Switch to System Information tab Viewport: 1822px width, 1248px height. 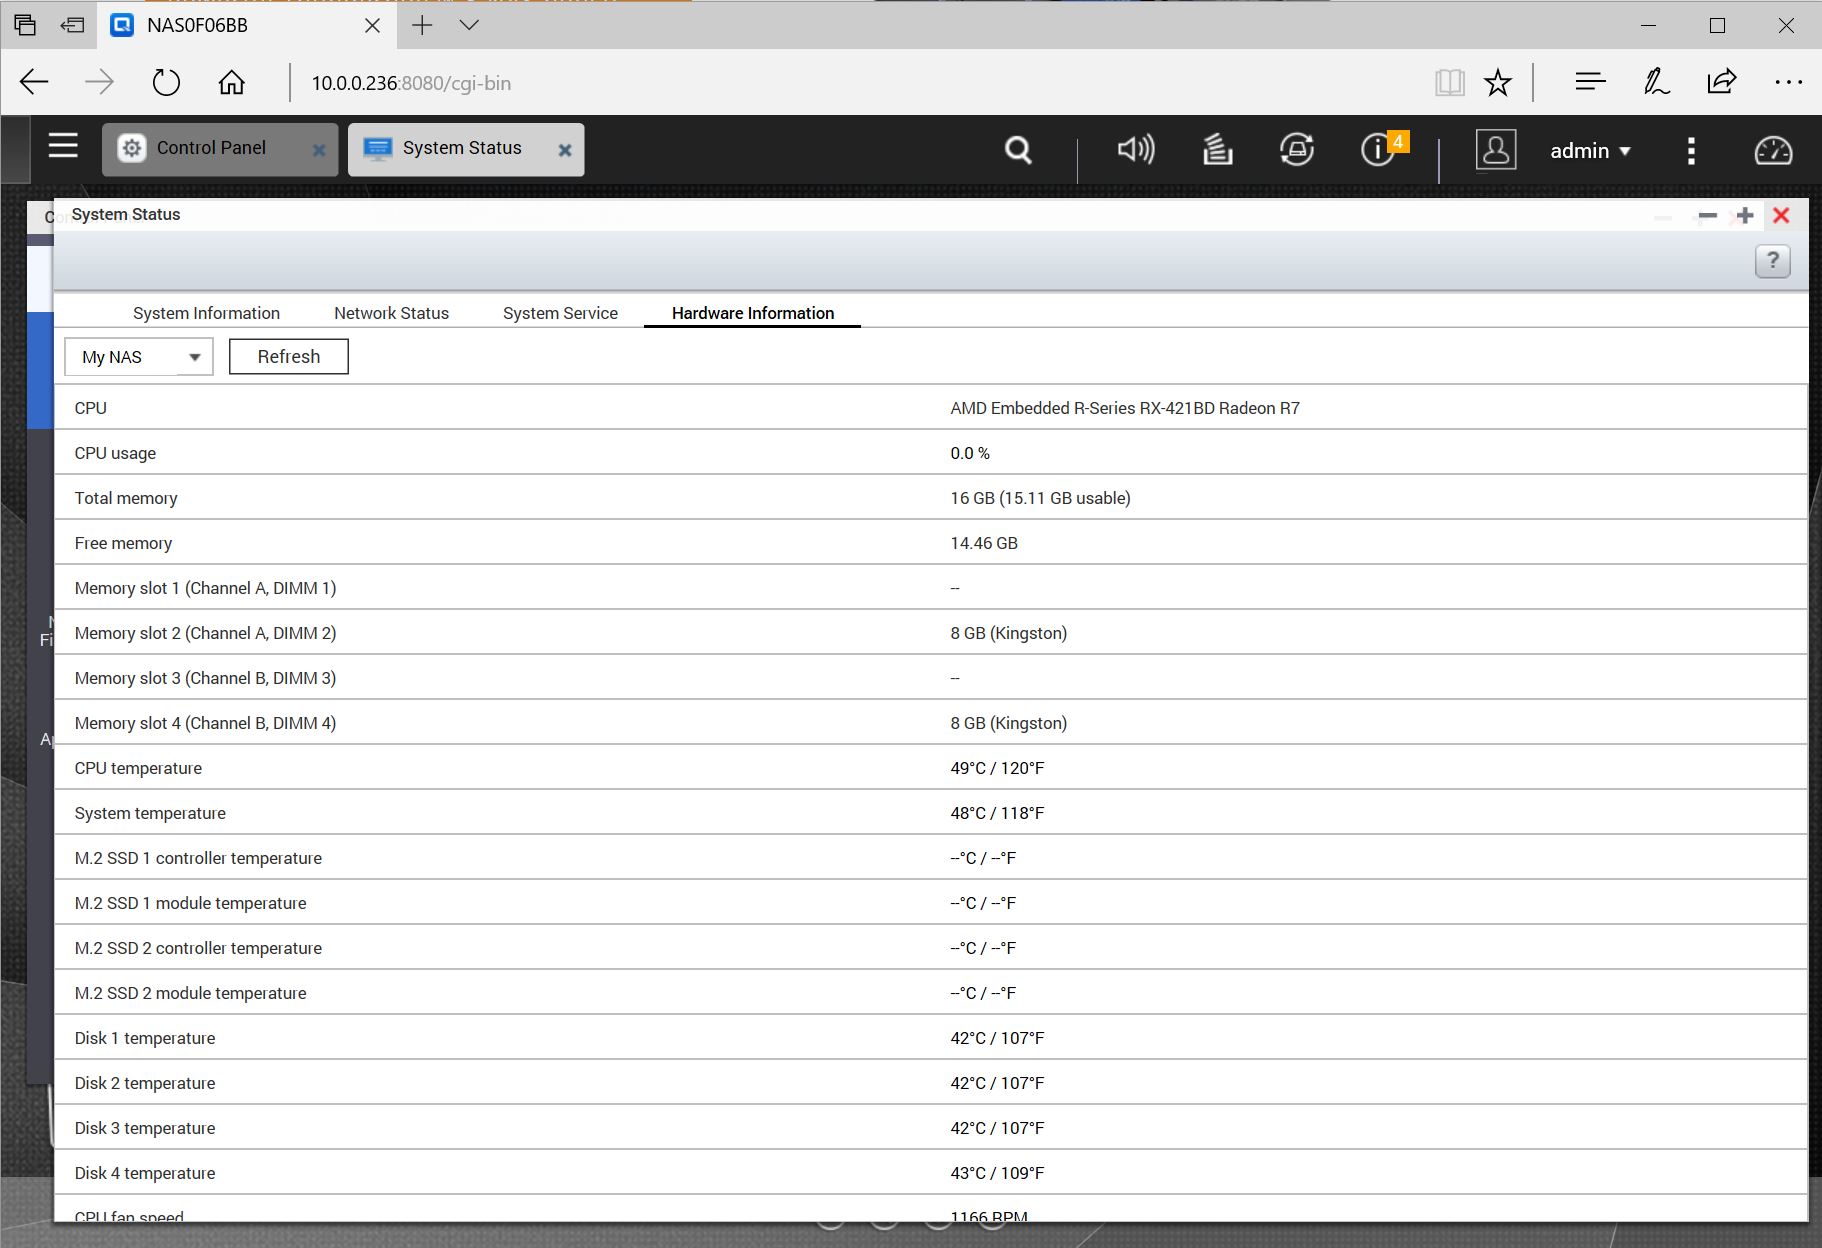click(206, 313)
